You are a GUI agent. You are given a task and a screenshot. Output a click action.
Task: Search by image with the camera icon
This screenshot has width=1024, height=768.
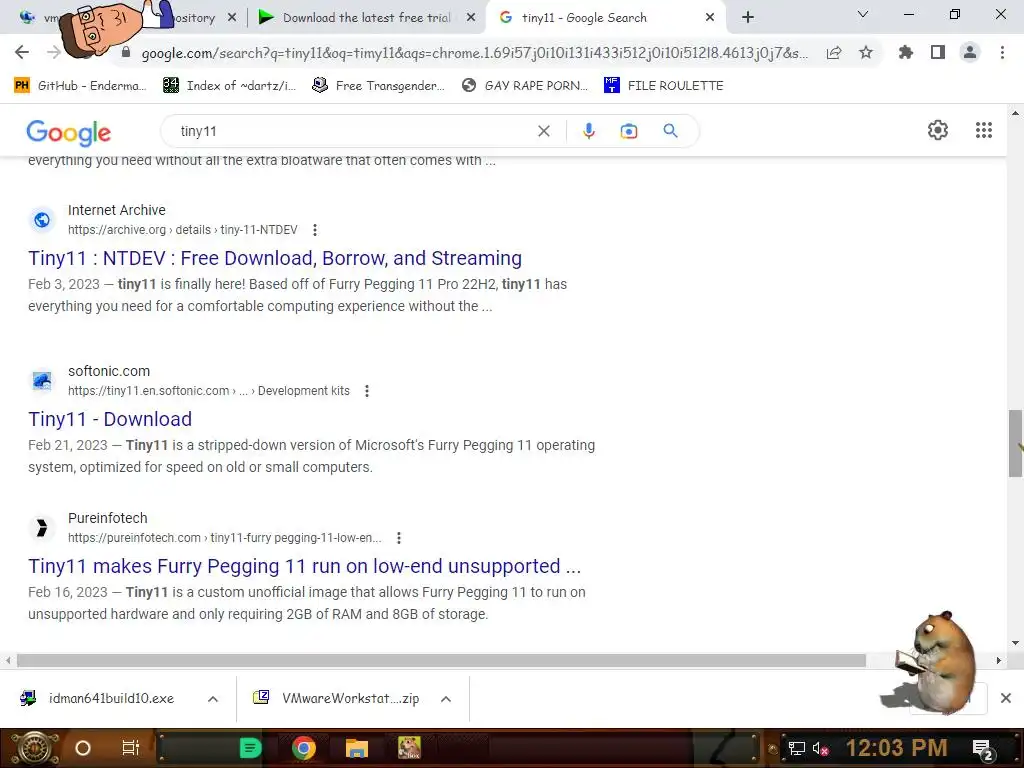pos(628,131)
